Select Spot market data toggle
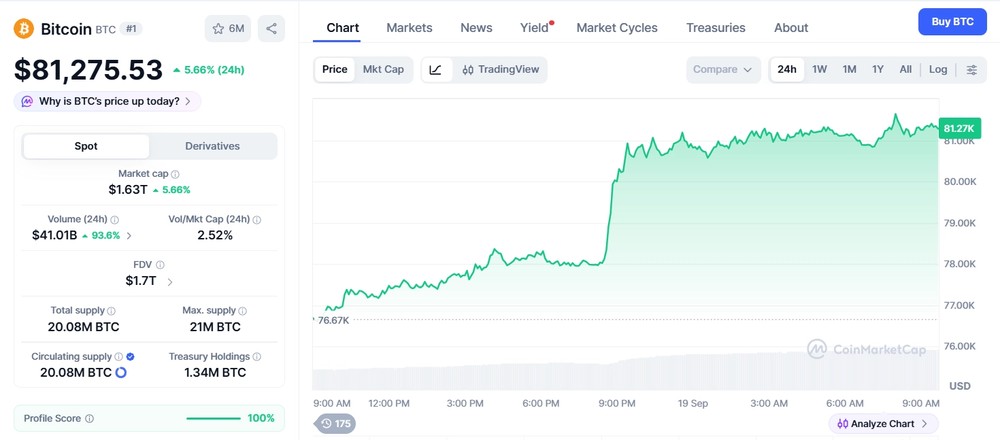Image resolution: width=1000 pixels, height=440 pixels. coord(86,146)
